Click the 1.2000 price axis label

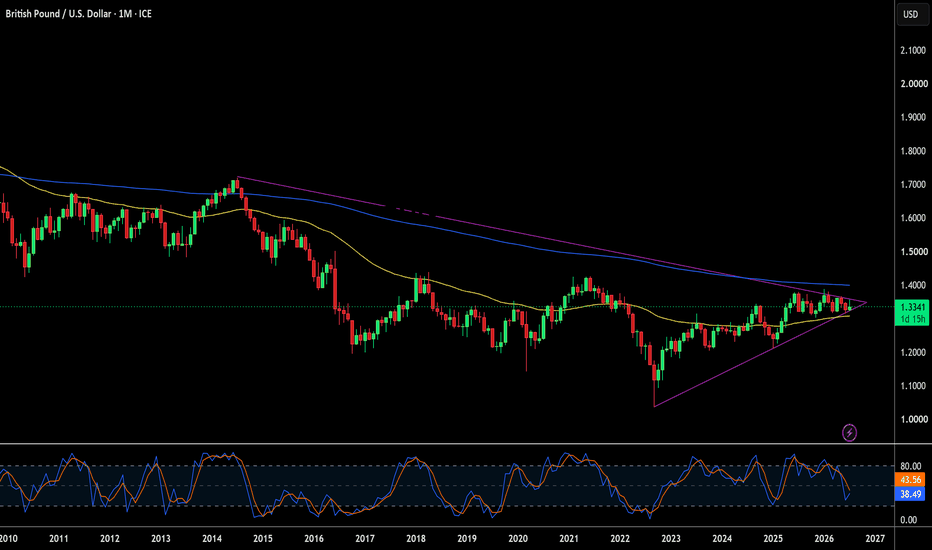[914, 352]
